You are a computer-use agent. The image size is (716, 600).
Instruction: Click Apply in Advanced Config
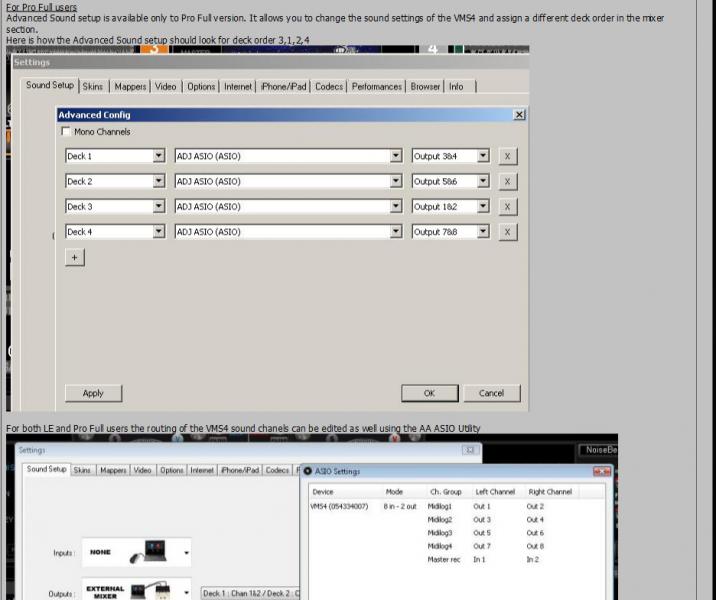click(93, 393)
